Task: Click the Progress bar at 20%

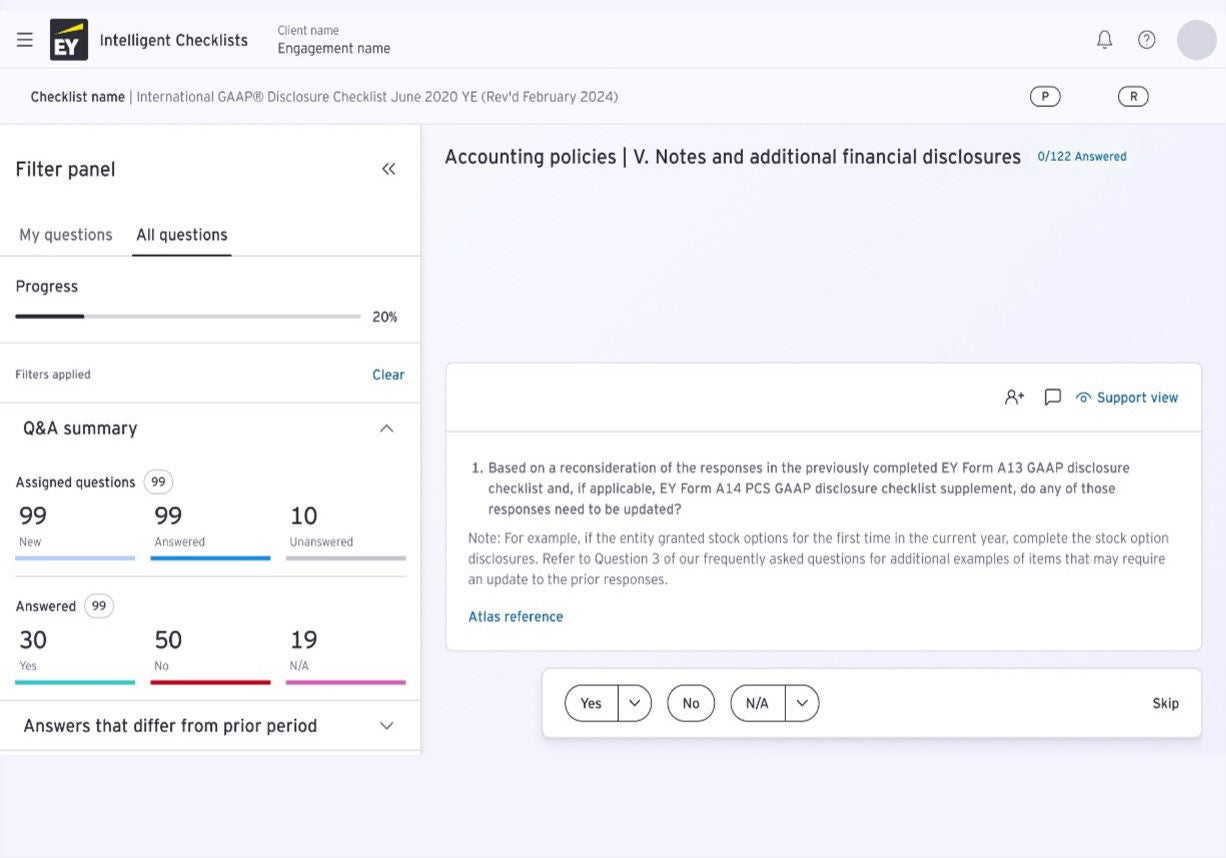Action: tap(188, 316)
